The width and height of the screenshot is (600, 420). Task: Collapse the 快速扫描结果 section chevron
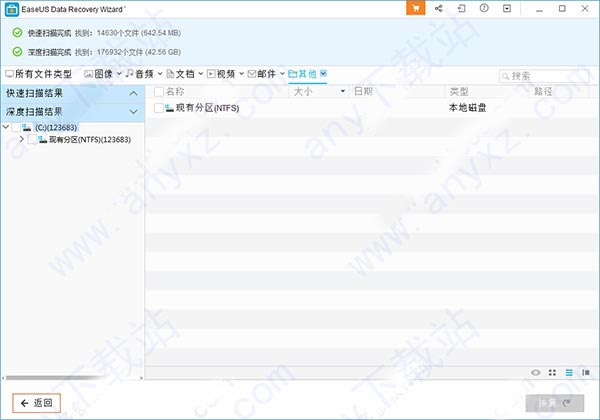tap(133, 93)
